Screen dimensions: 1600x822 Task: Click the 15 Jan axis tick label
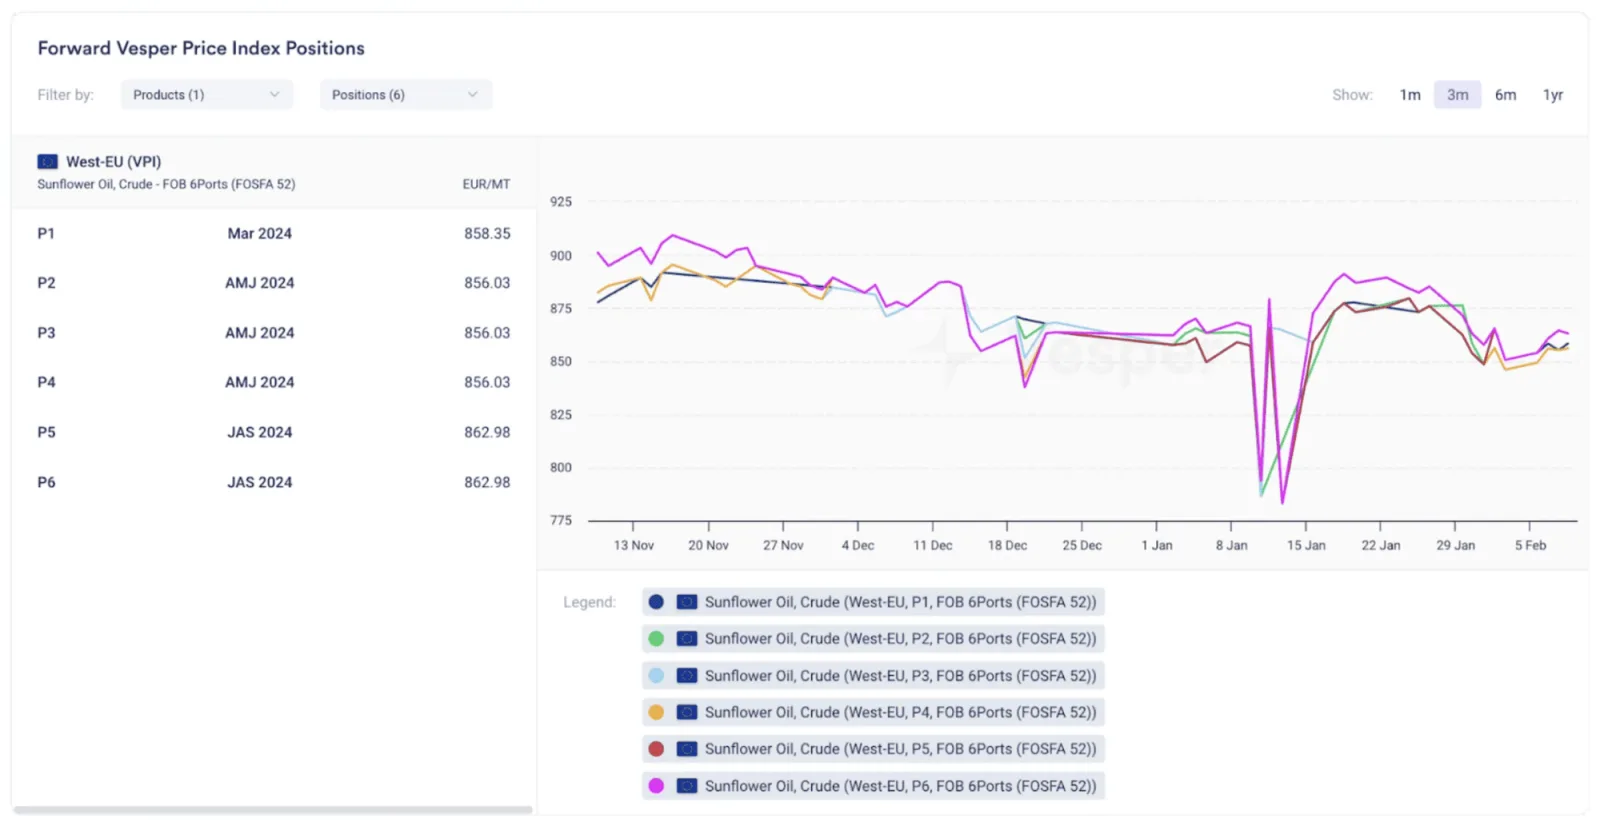1306,546
